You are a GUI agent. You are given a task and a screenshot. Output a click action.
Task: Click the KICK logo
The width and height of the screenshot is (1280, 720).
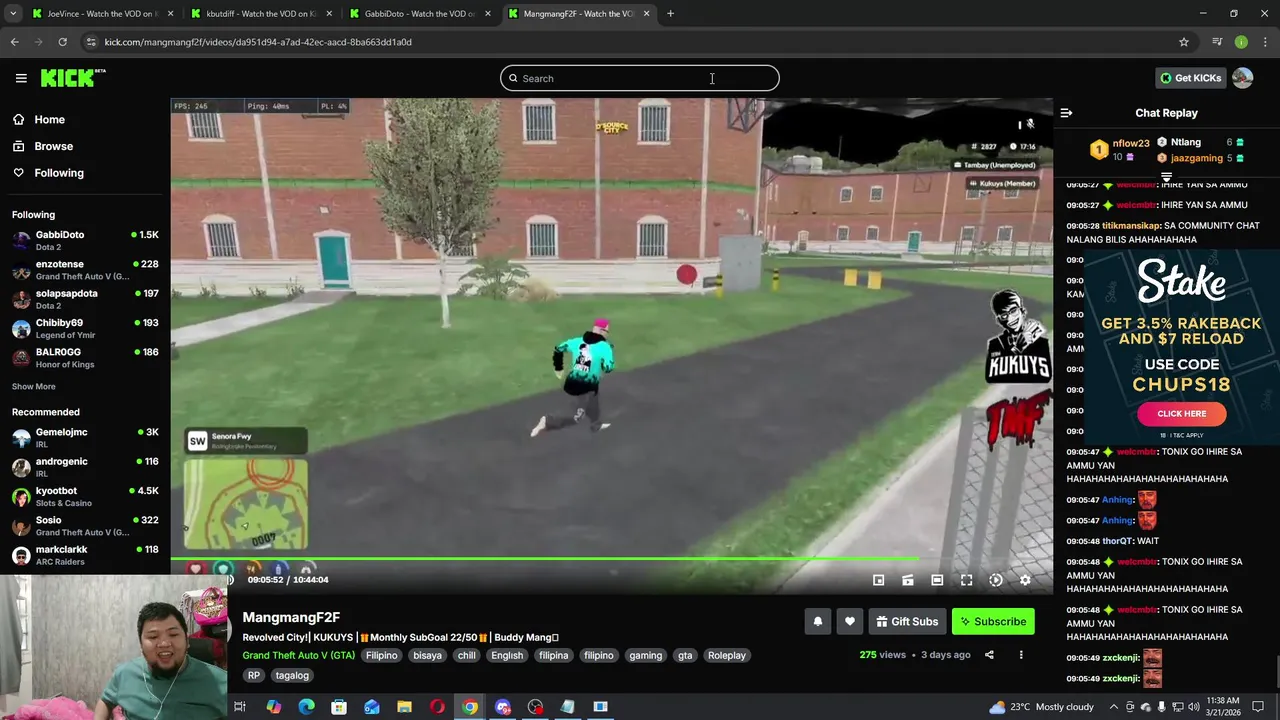(x=72, y=78)
